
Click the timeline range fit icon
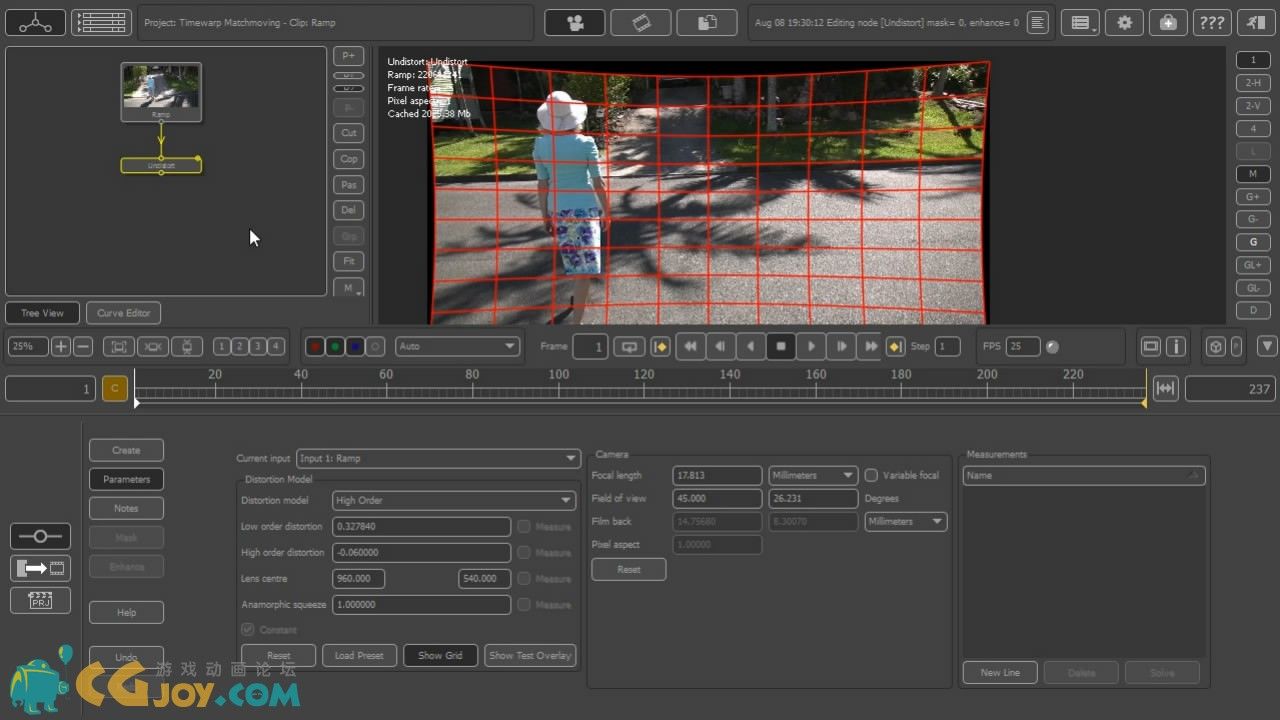click(x=1165, y=388)
